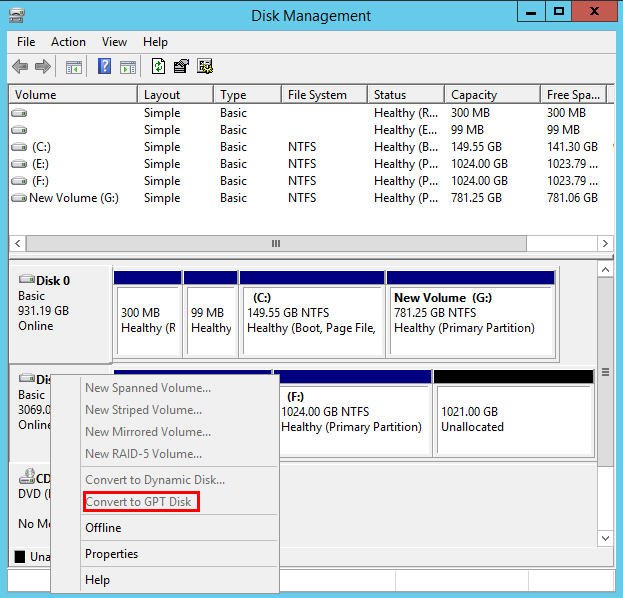623x598 pixels.
Task: Open the File menu
Action: [x=26, y=42]
